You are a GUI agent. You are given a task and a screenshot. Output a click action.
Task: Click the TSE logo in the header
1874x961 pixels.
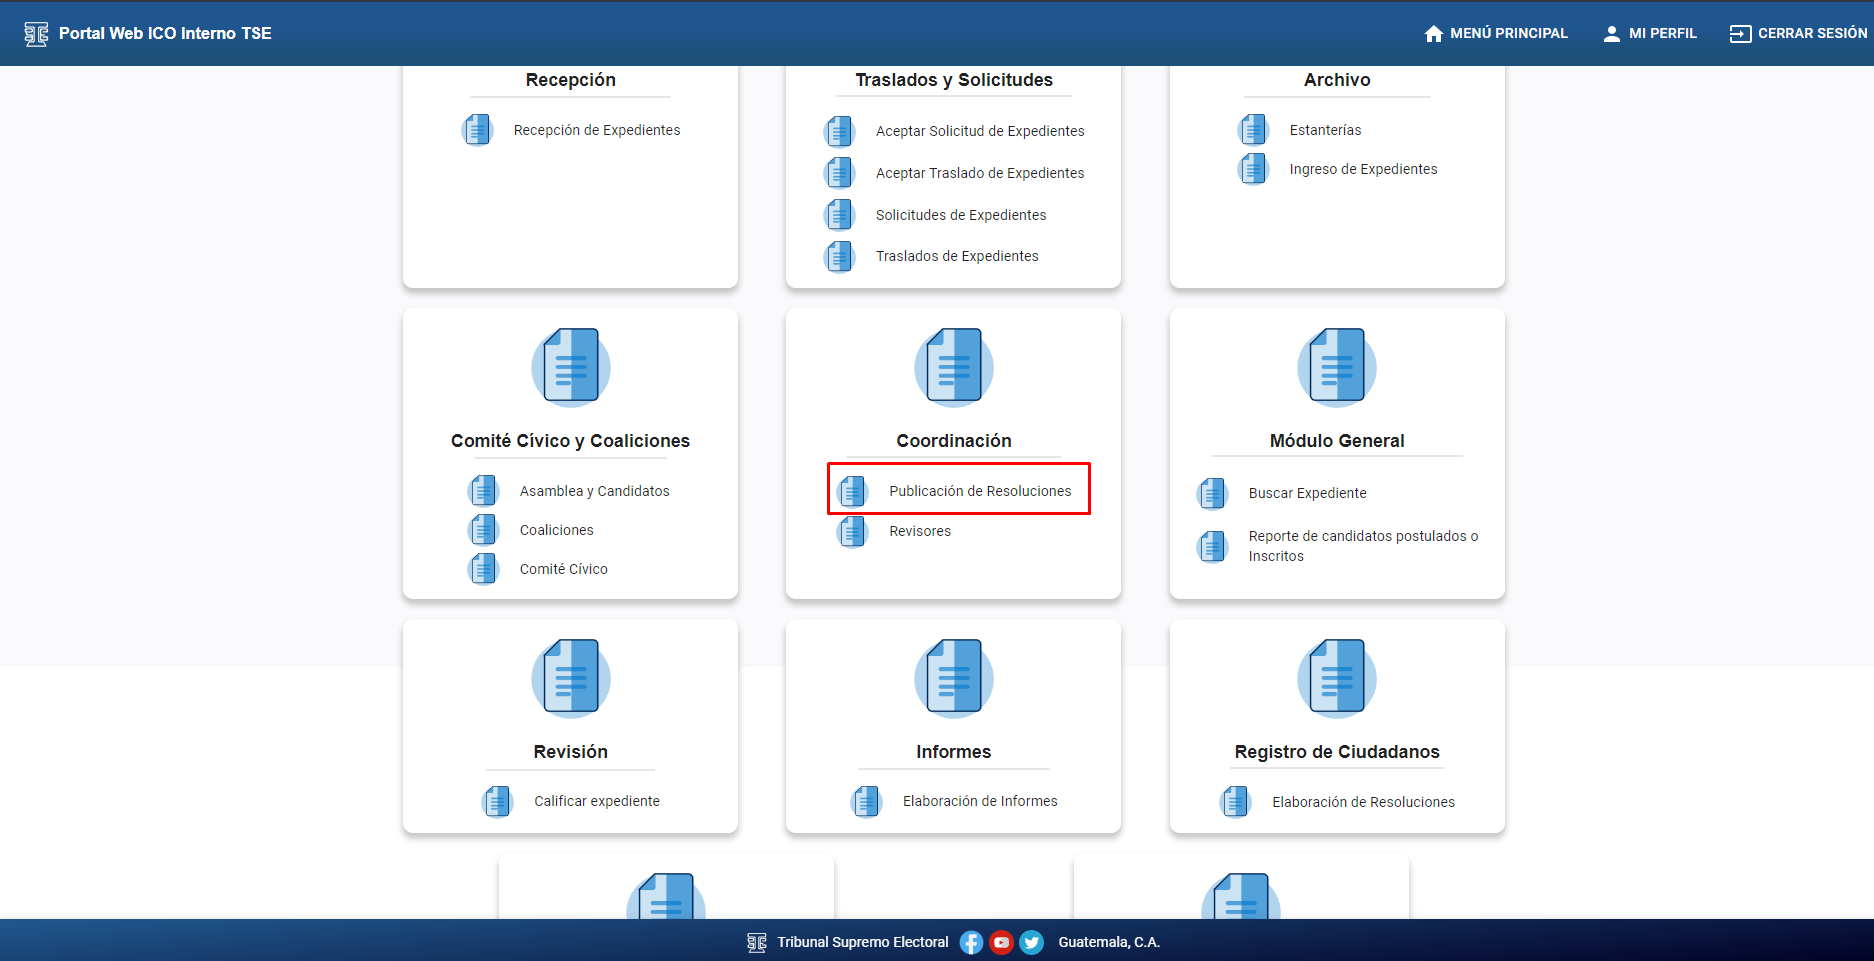36,32
